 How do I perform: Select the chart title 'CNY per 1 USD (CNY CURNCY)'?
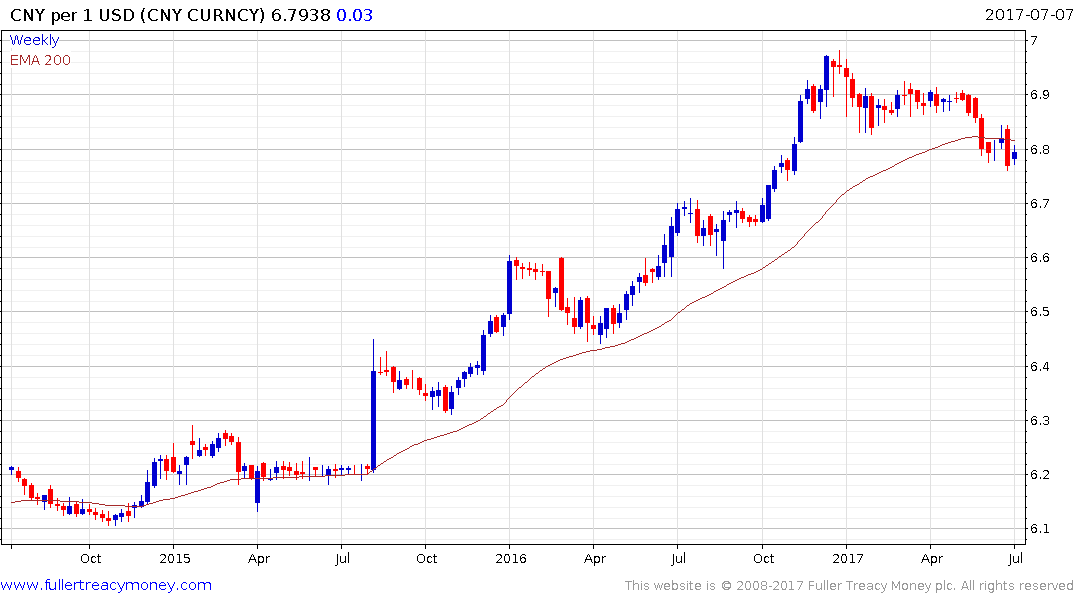[x=137, y=15]
